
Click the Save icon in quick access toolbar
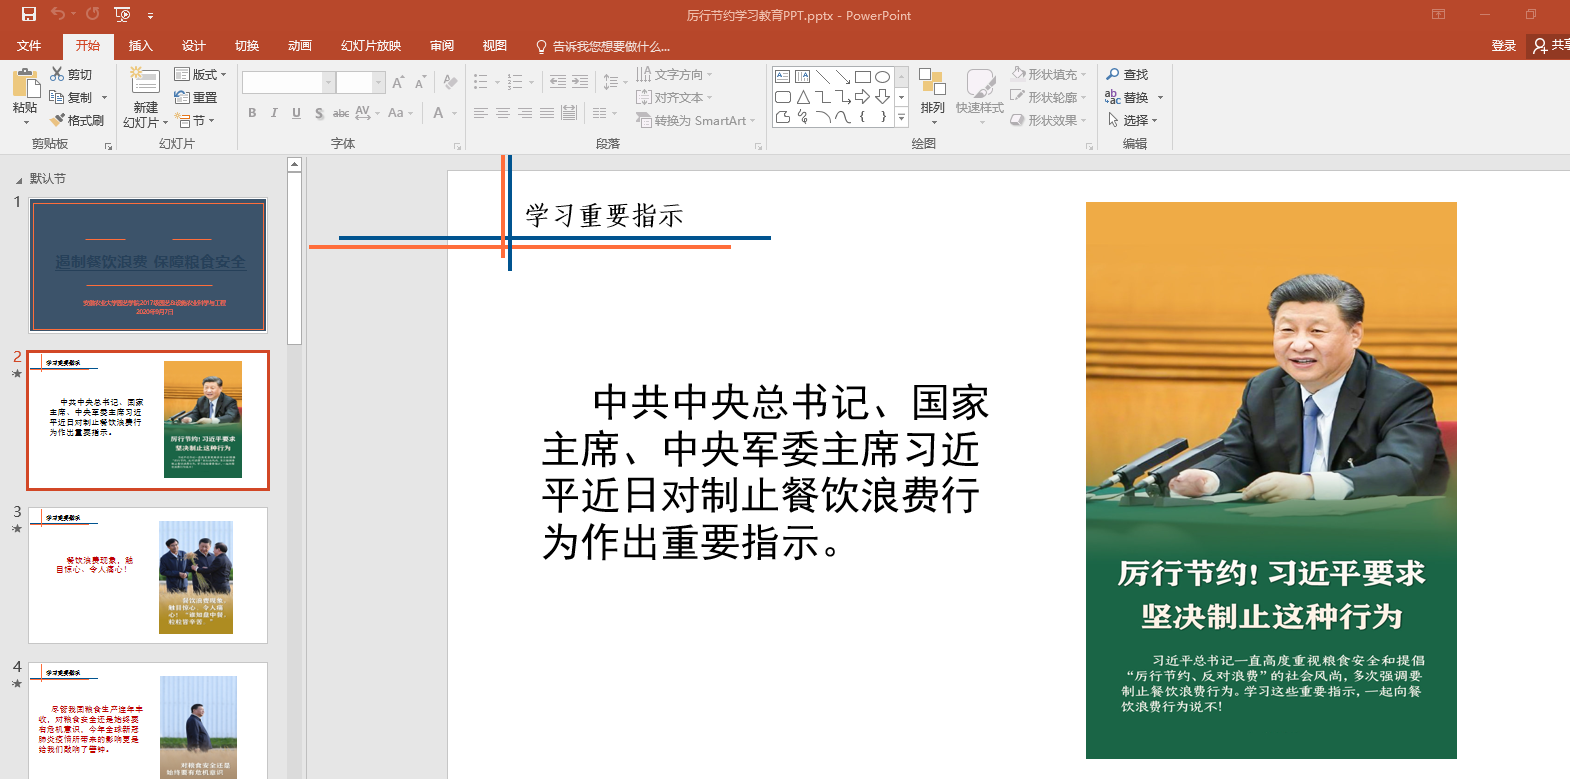(29, 14)
